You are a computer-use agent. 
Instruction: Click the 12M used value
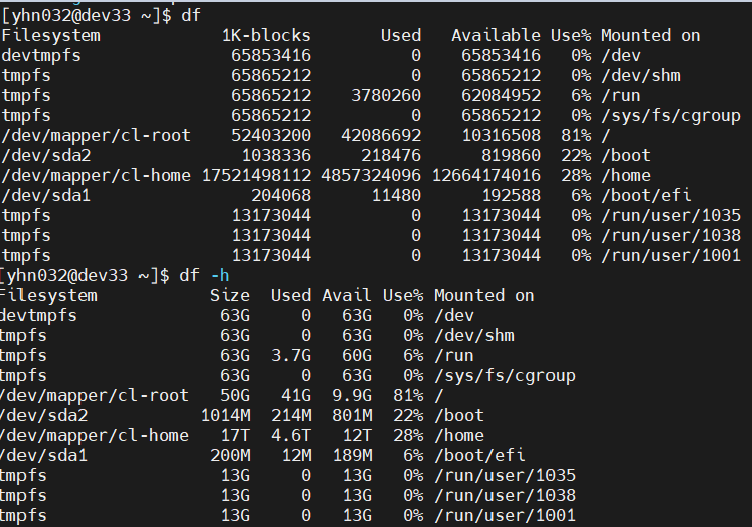click(x=296, y=456)
